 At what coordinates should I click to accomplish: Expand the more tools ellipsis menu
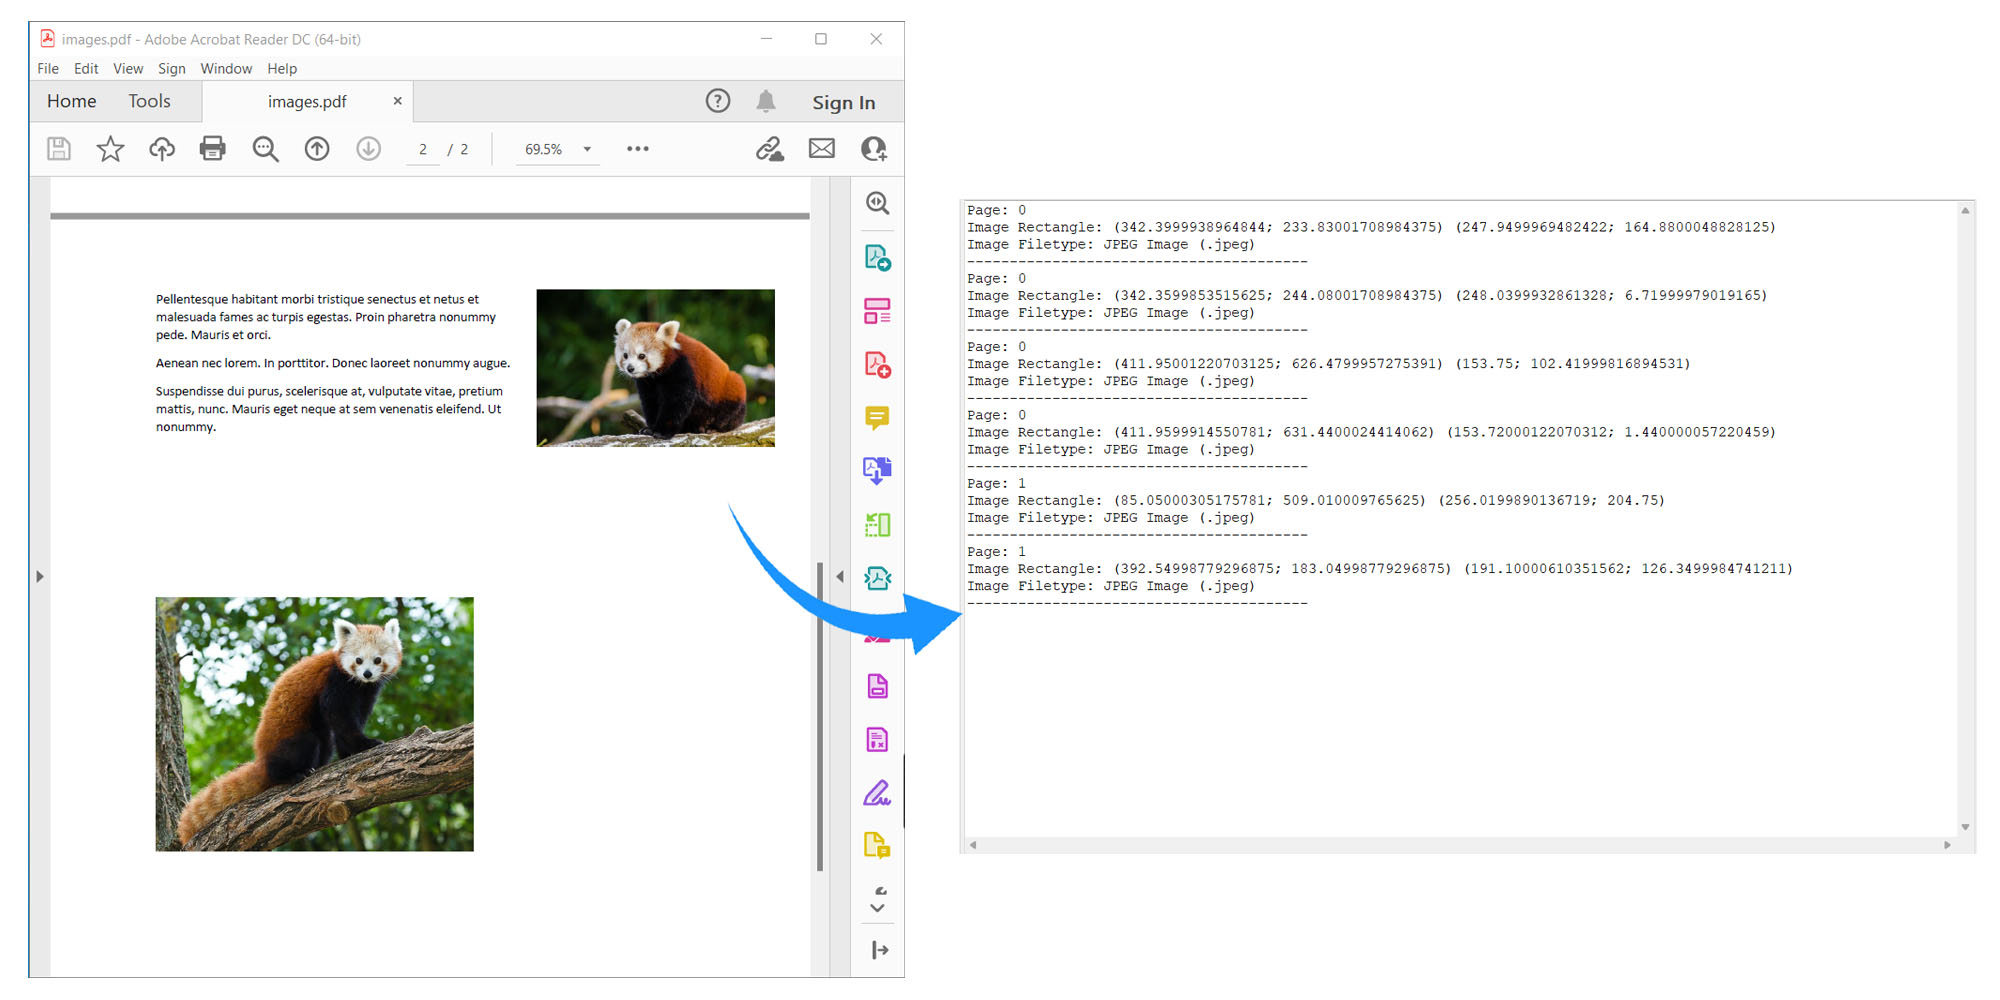[637, 148]
